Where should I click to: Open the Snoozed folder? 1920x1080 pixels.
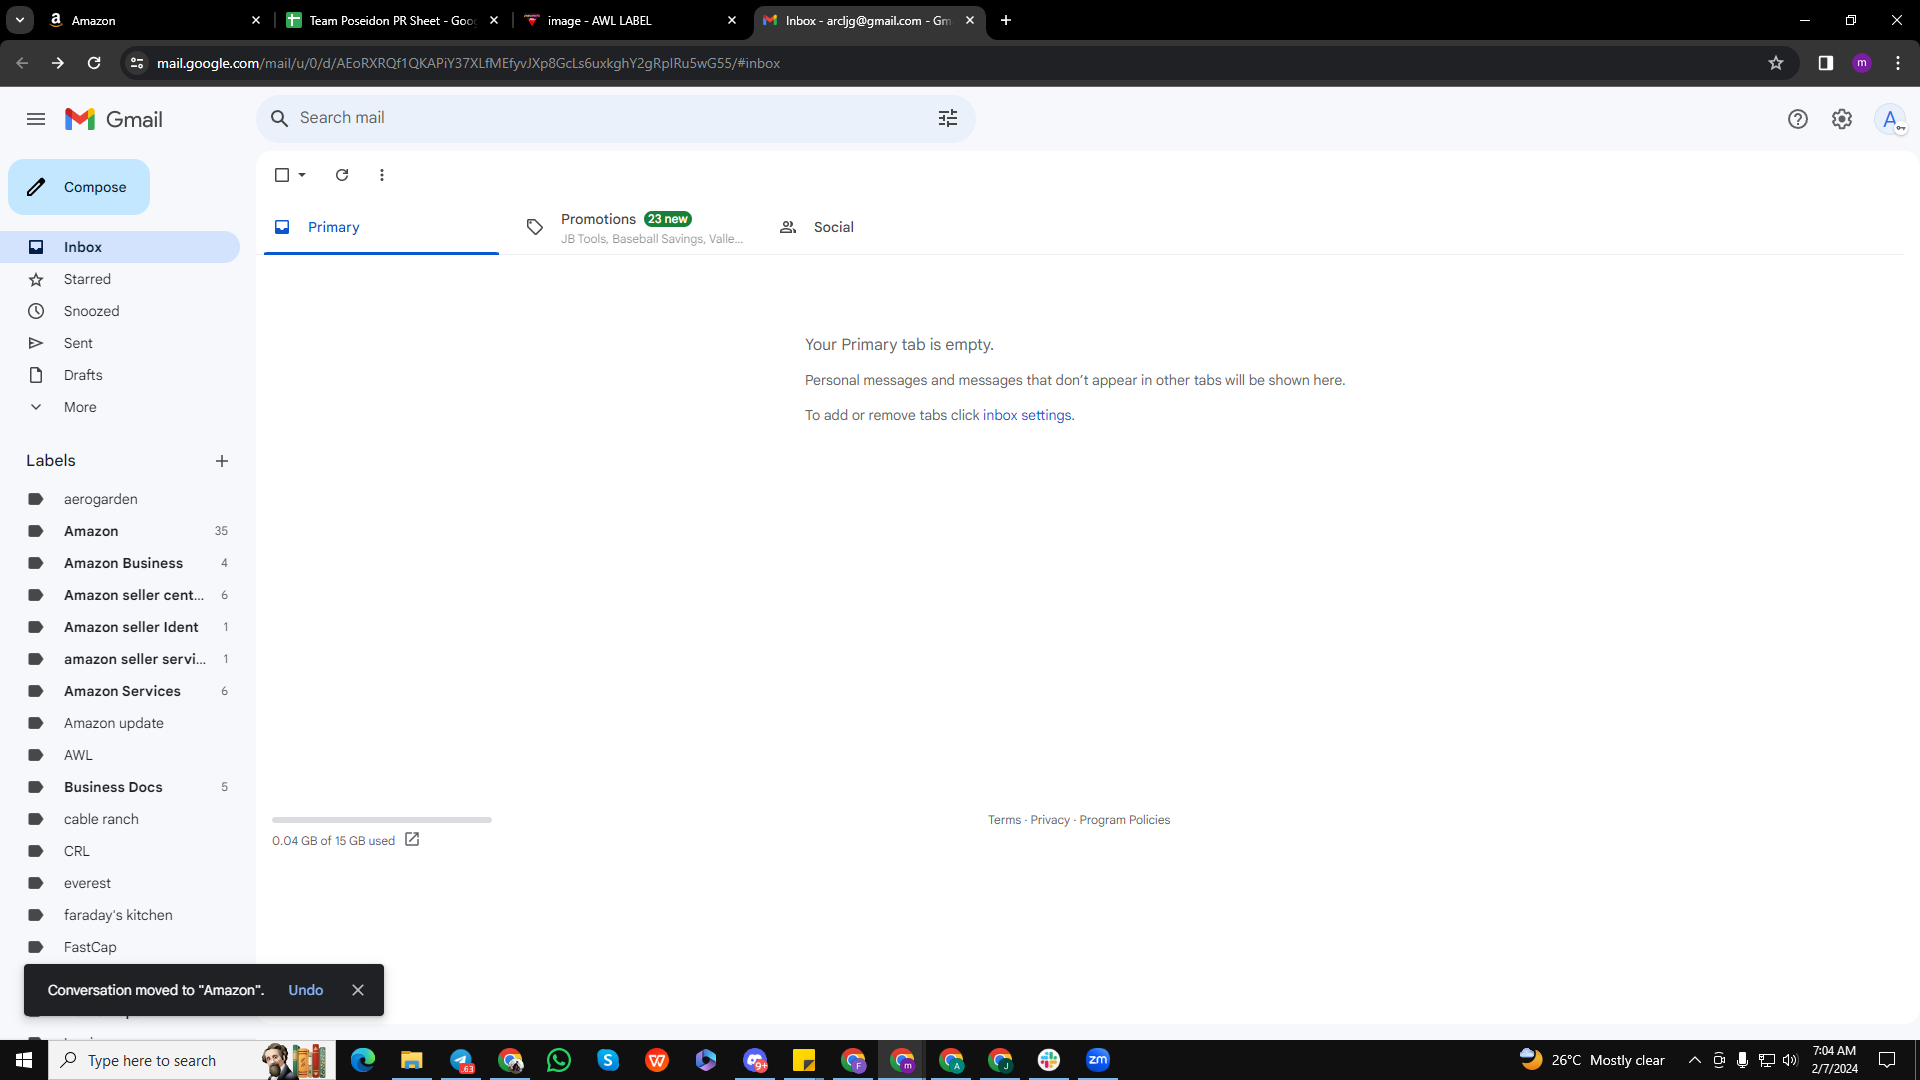(x=120, y=311)
